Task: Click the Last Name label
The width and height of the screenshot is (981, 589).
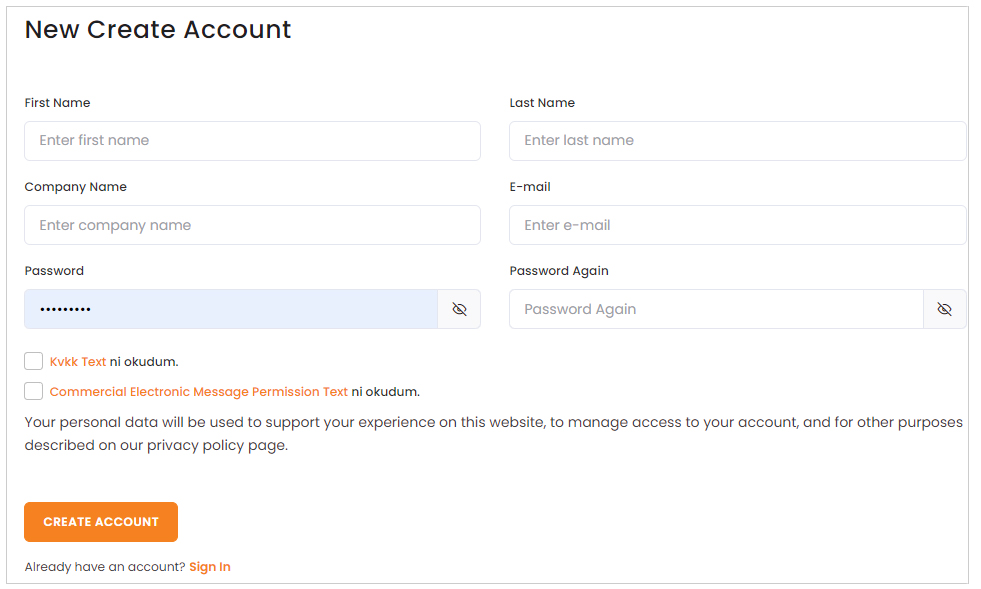Action: [x=542, y=103]
